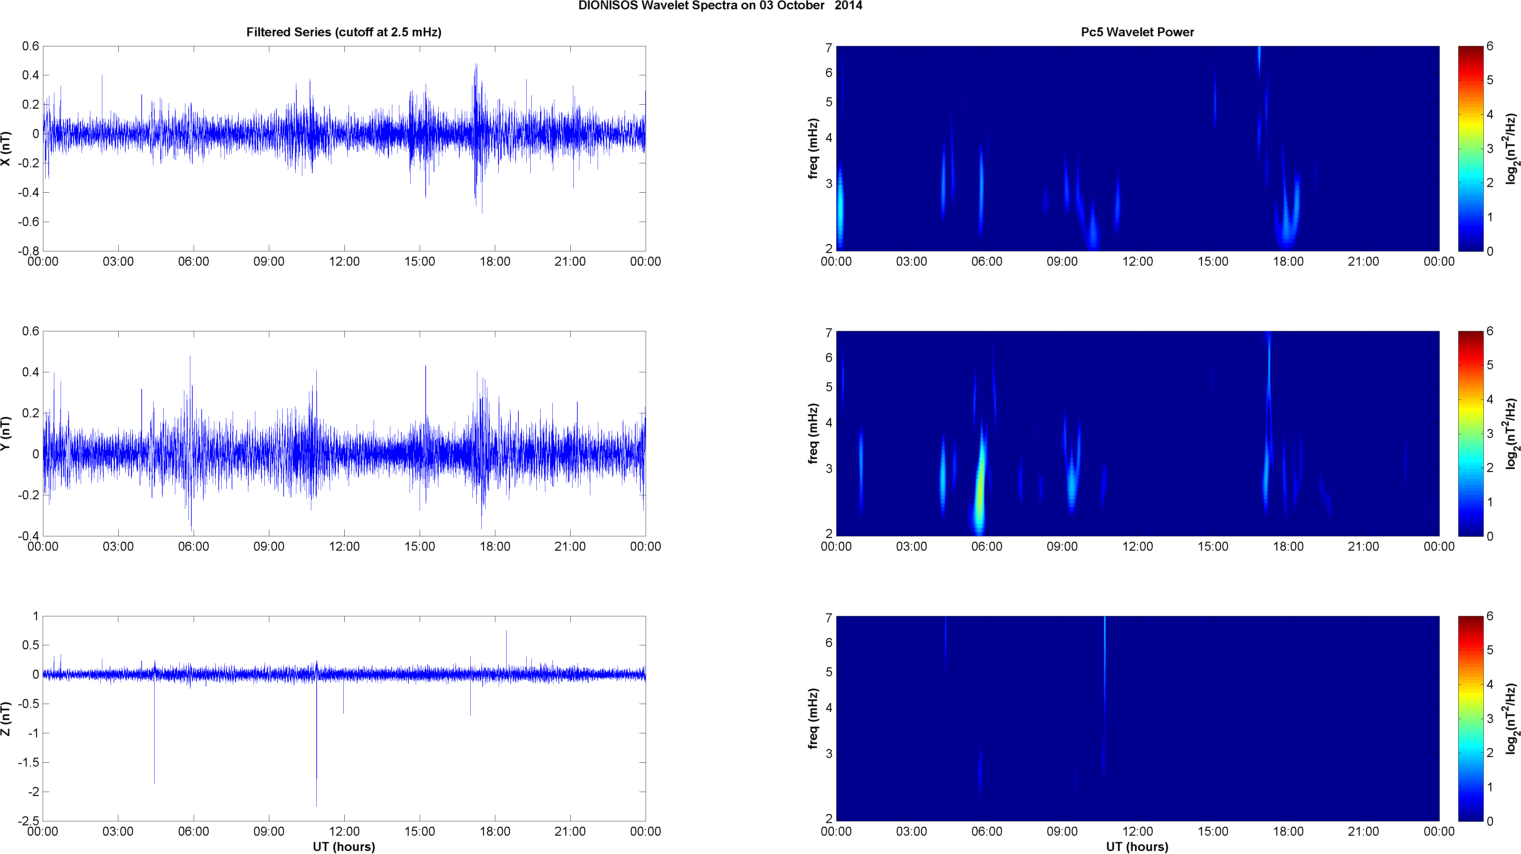Click the bottom spectrogram's colorbar

pyautogui.click(x=1470, y=718)
